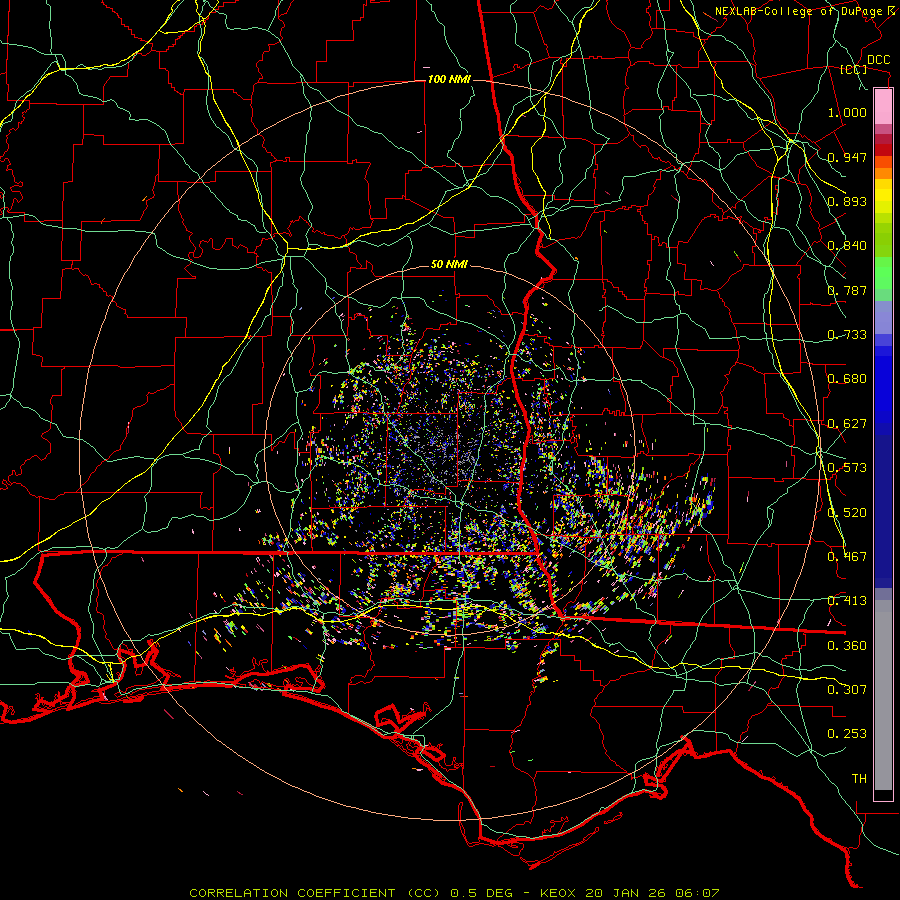Click the Correlation Coefficient KEOX caption text

pyautogui.click(x=454, y=893)
